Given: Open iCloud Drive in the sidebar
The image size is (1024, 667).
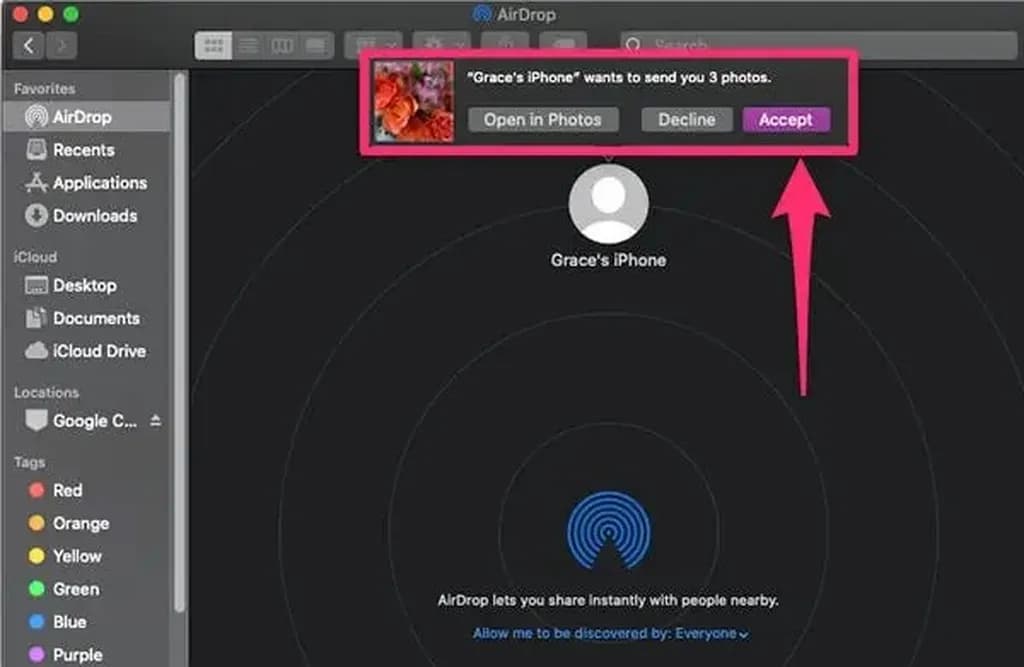Looking at the screenshot, I should 99,351.
